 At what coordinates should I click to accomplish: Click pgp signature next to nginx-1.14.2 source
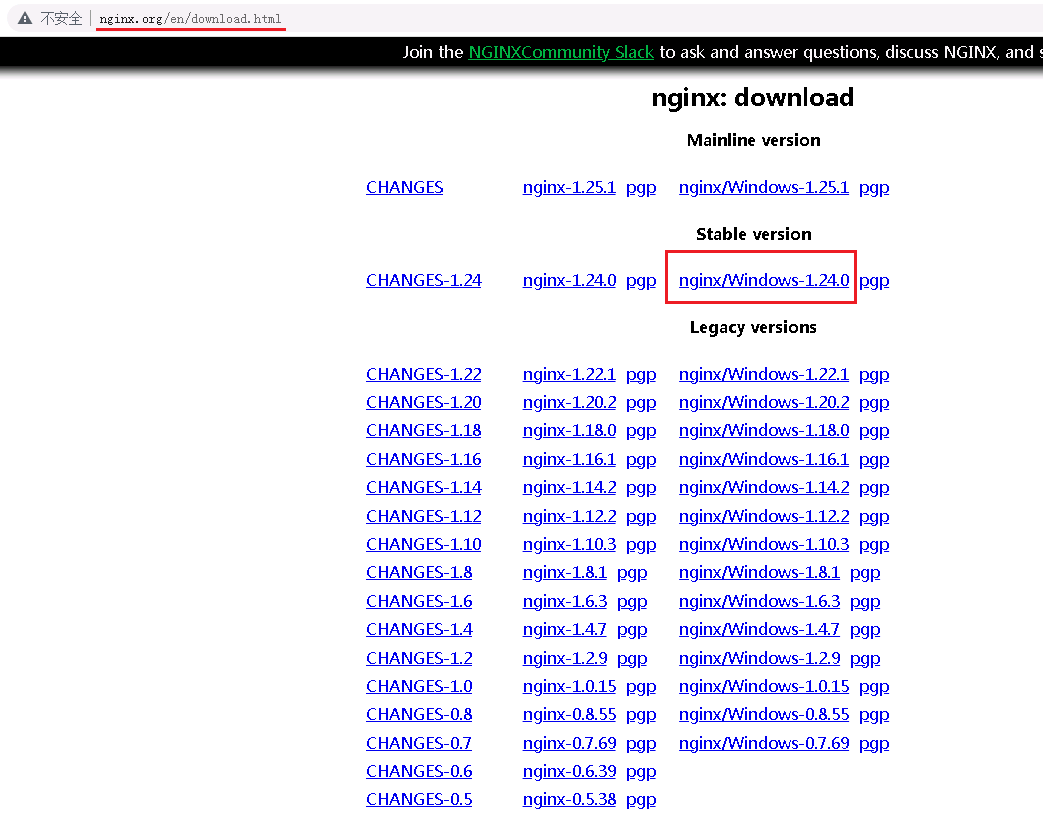pyautogui.click(x=641, y=487)
